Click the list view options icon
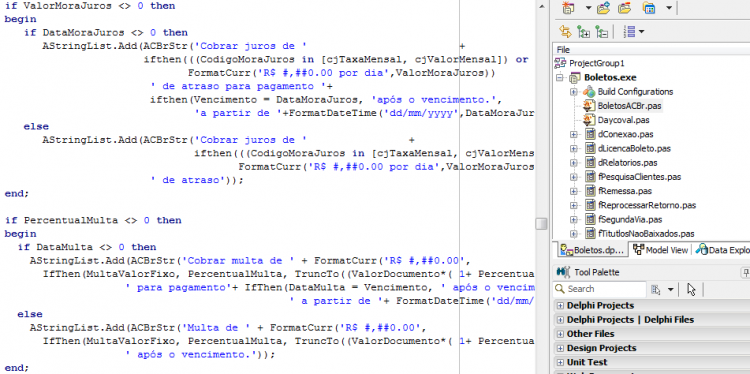Screen dimensions: 750x374 tap(629, 32)
